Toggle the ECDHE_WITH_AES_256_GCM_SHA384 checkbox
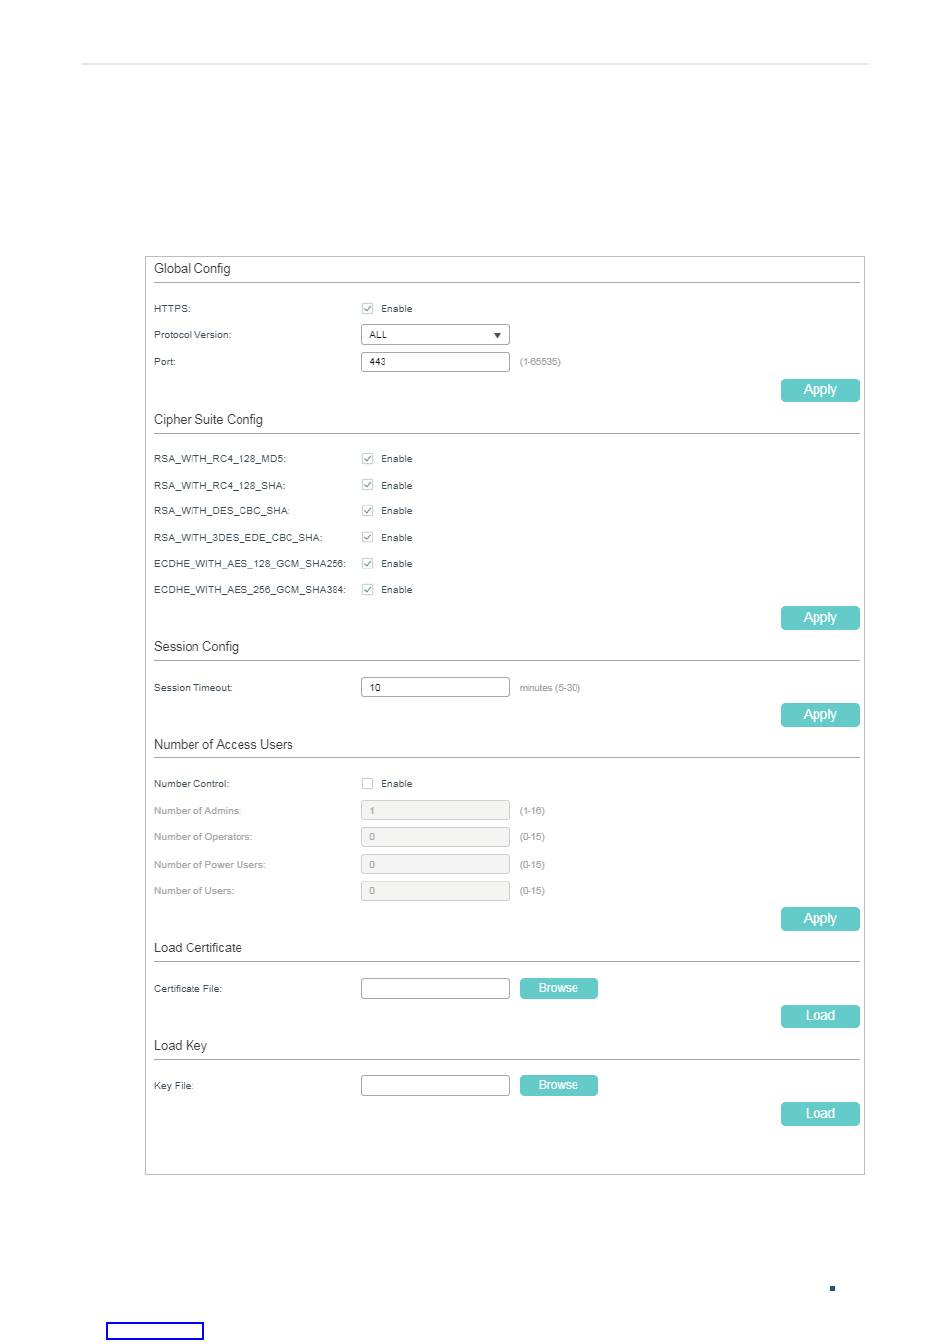The width and height of the screenshot is (950, 1344). 367,589
